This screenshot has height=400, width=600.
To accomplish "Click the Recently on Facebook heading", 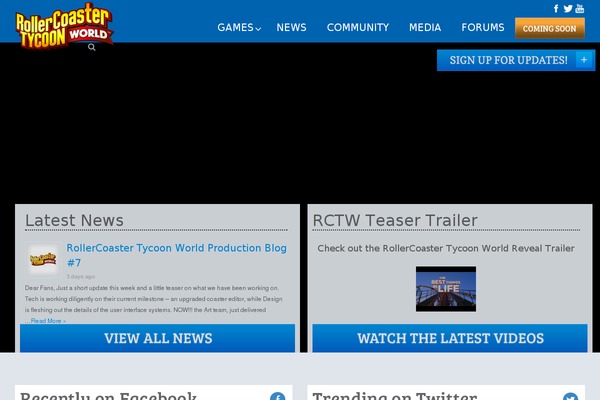I will 108,396.
